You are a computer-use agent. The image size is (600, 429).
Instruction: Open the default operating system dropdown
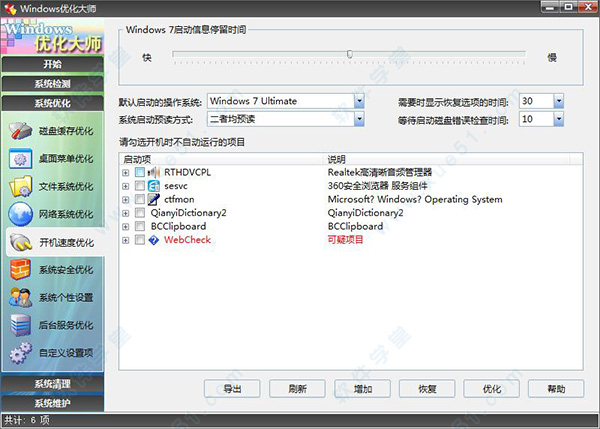point(358,101)
